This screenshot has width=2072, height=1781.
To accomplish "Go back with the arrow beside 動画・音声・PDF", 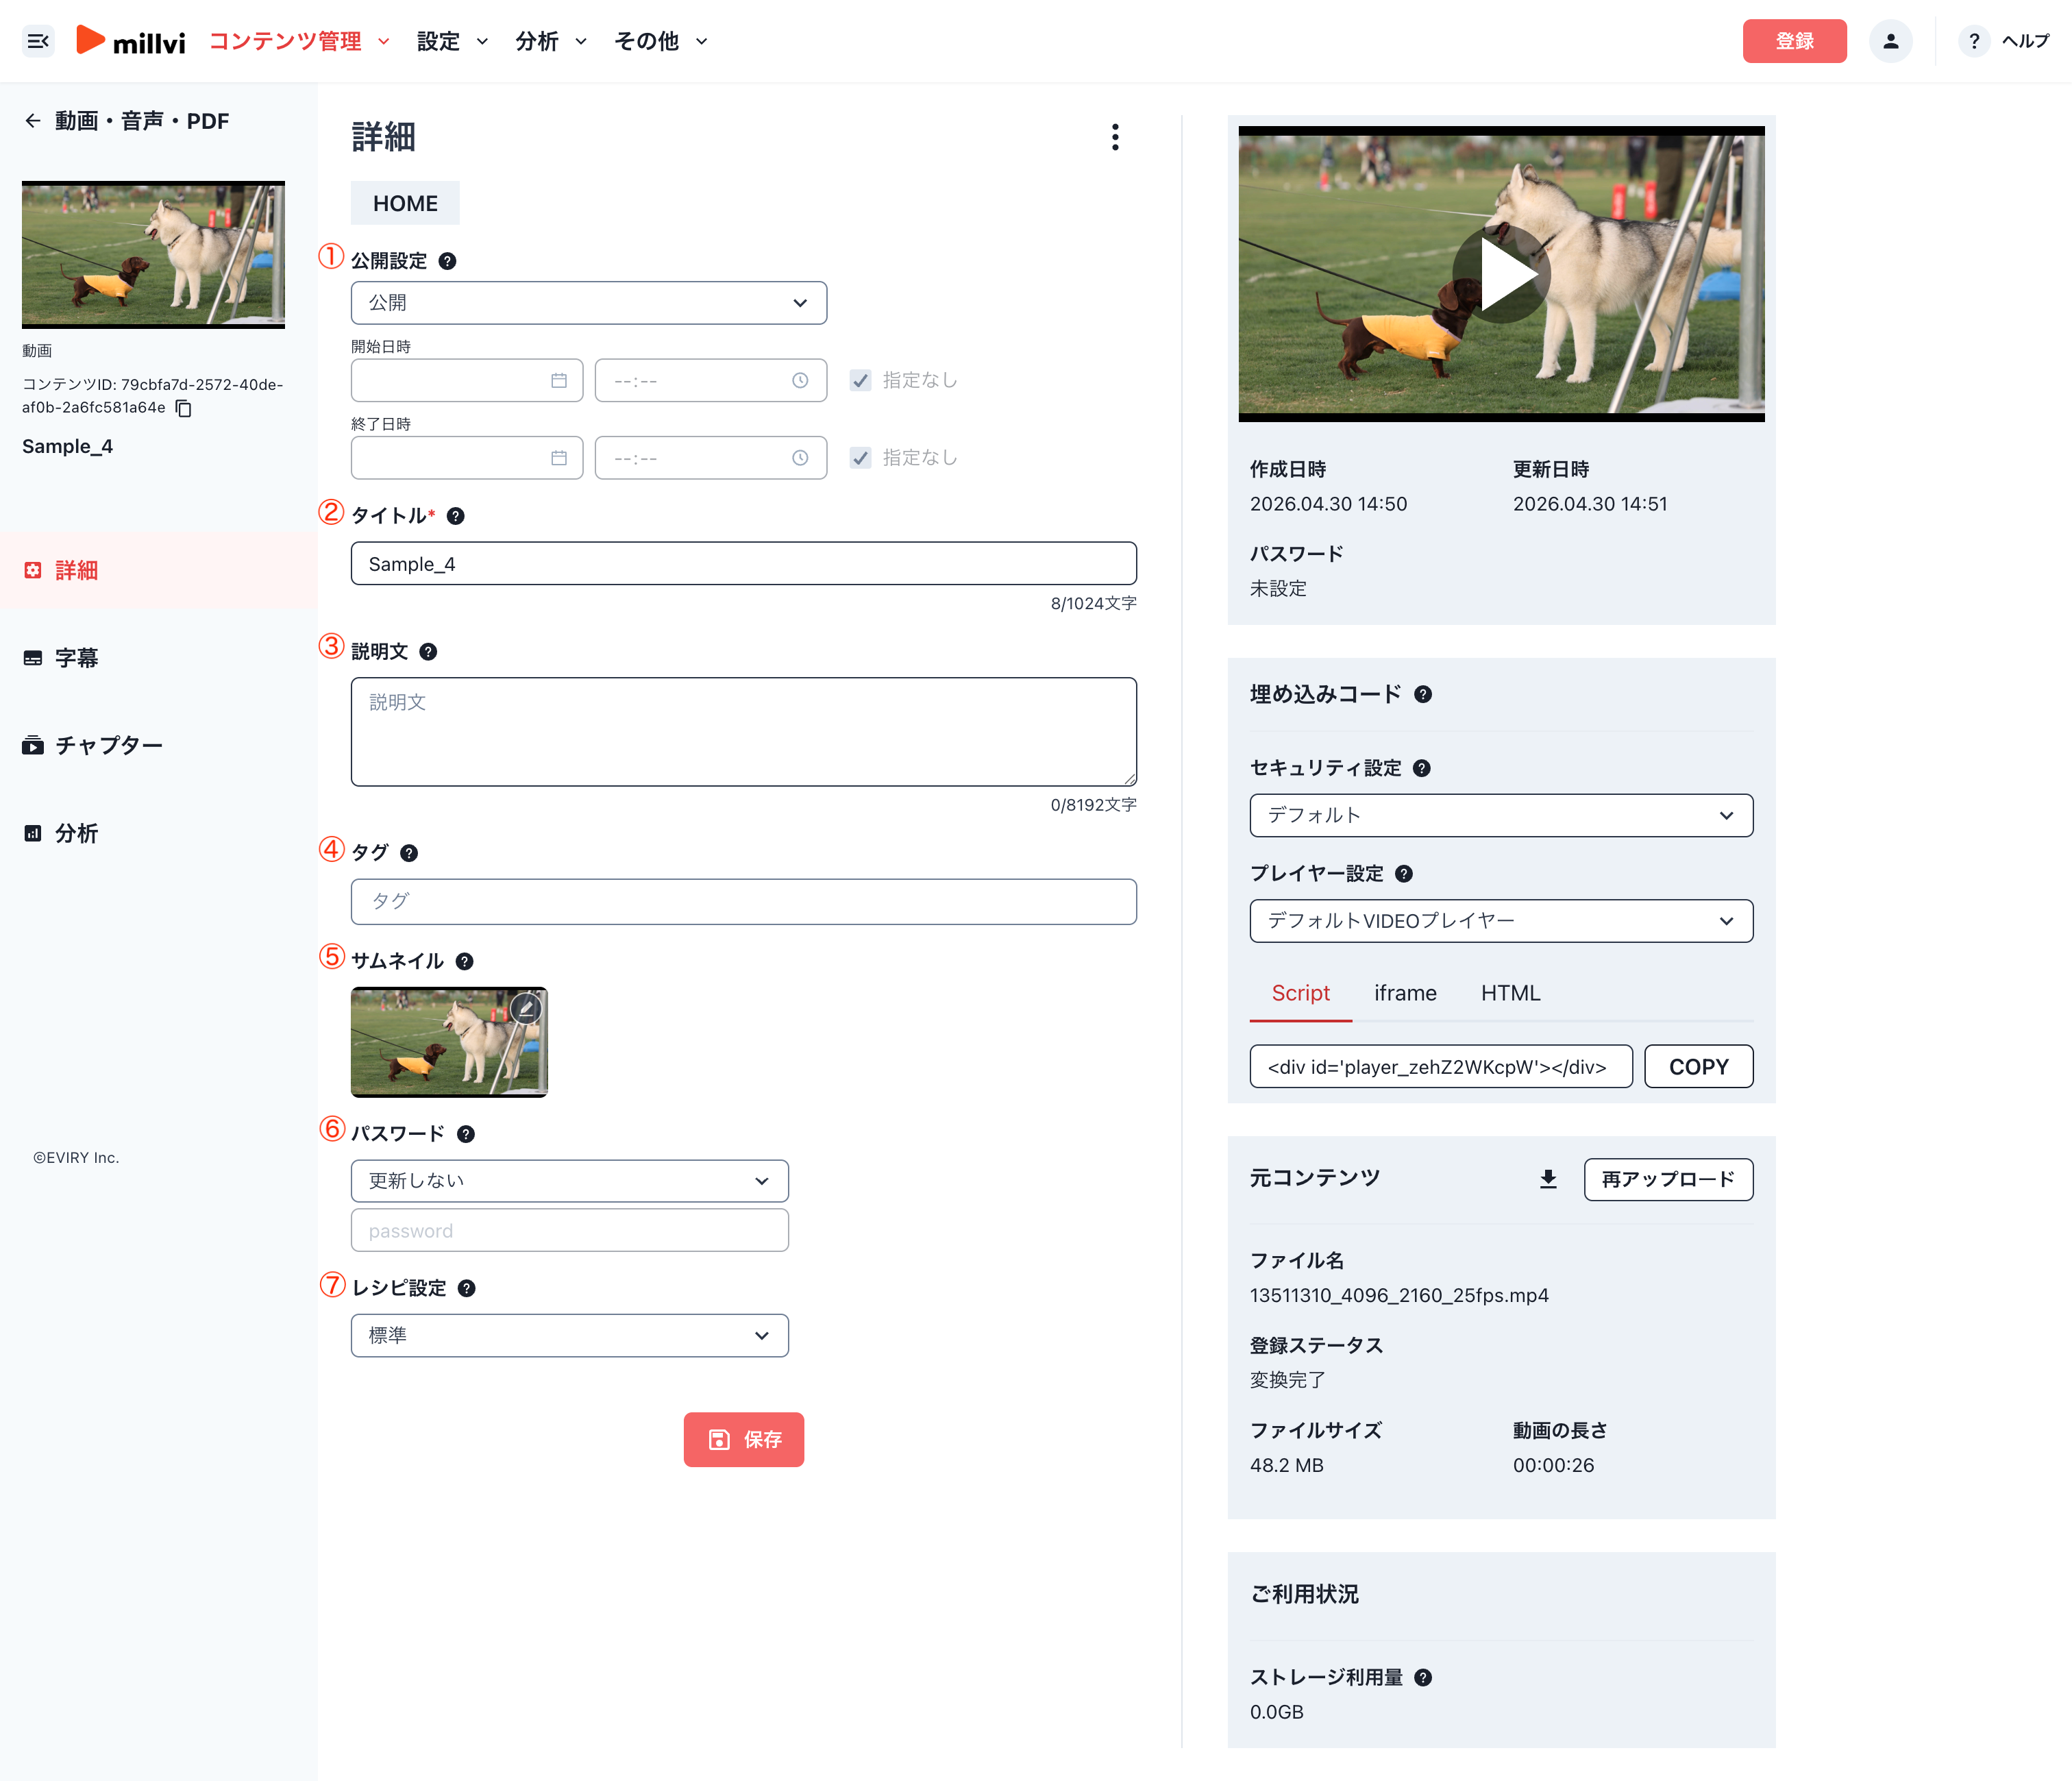I will click(33, 121).
